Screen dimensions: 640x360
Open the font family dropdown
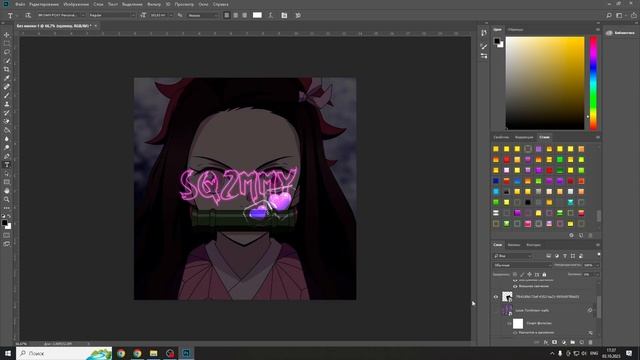(61, 15)
